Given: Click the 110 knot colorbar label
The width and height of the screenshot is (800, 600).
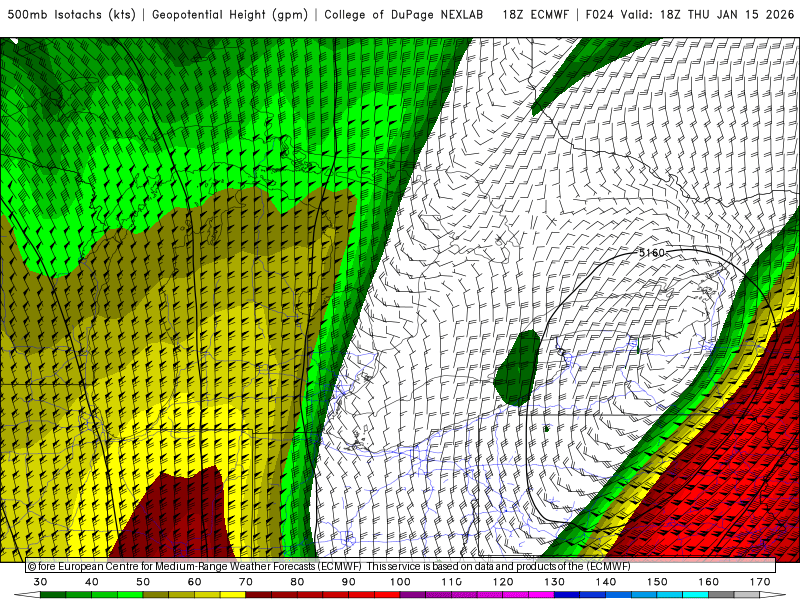Looking at the screenshot, I should click(x=452, y=582).
